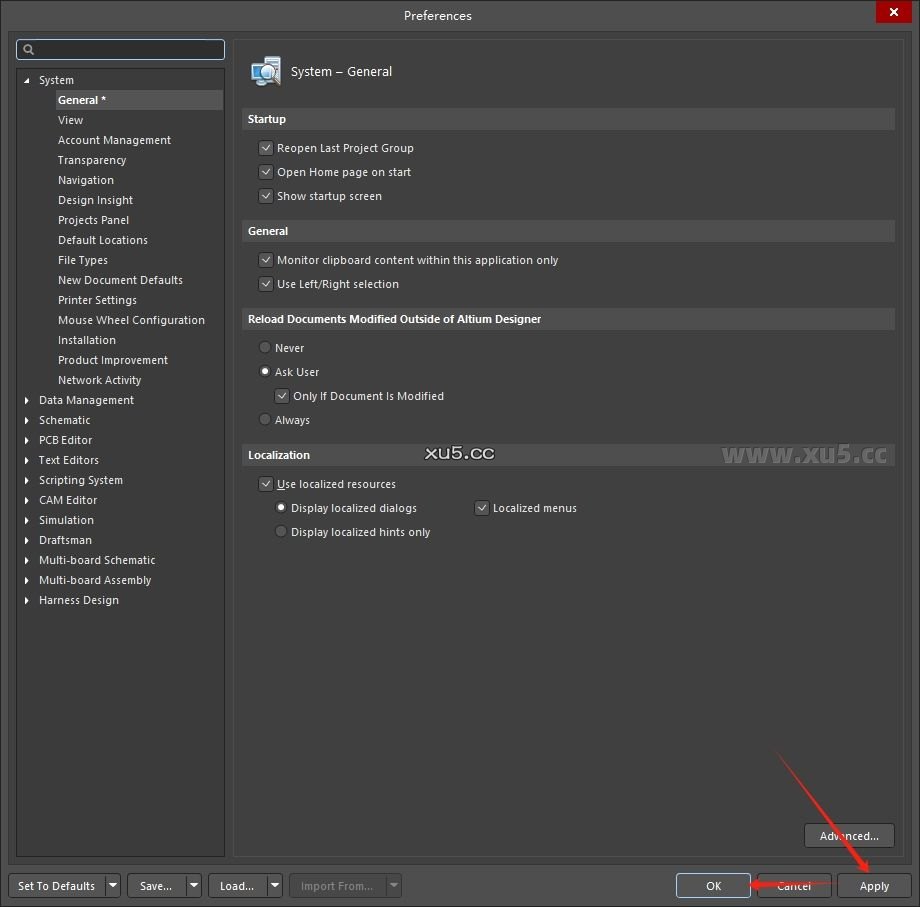This screenshot has height=907, width=920.
Task: Click Set To Defaults
Action: point(57,886)
